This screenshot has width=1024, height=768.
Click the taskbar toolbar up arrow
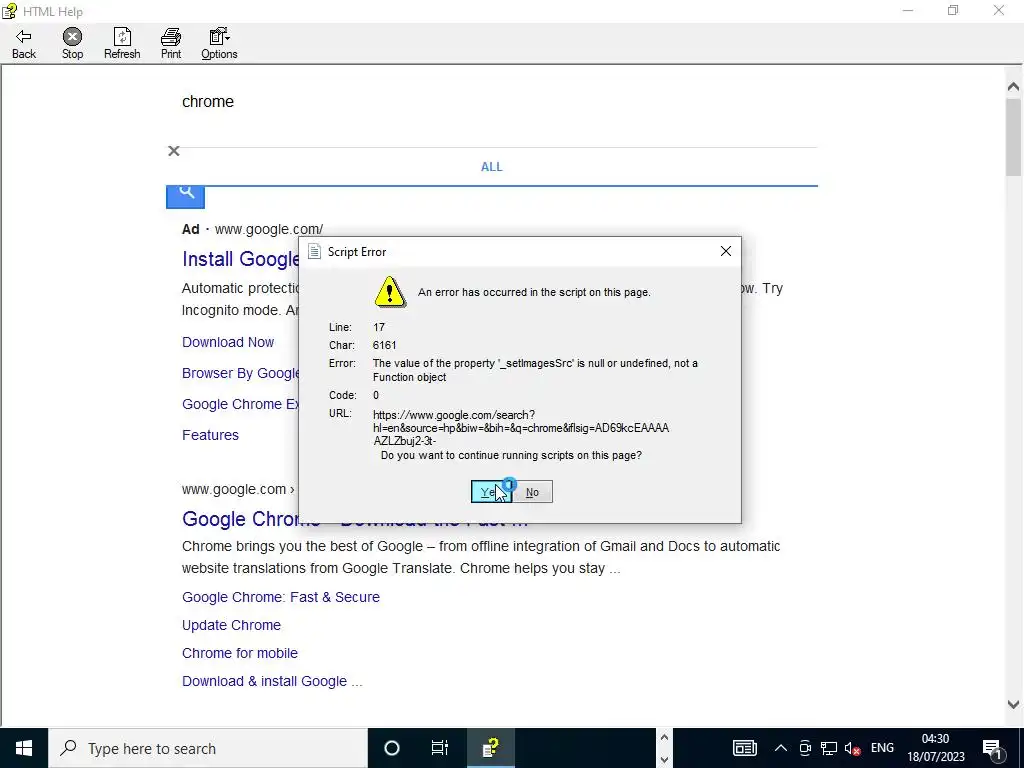click(664, 737)
